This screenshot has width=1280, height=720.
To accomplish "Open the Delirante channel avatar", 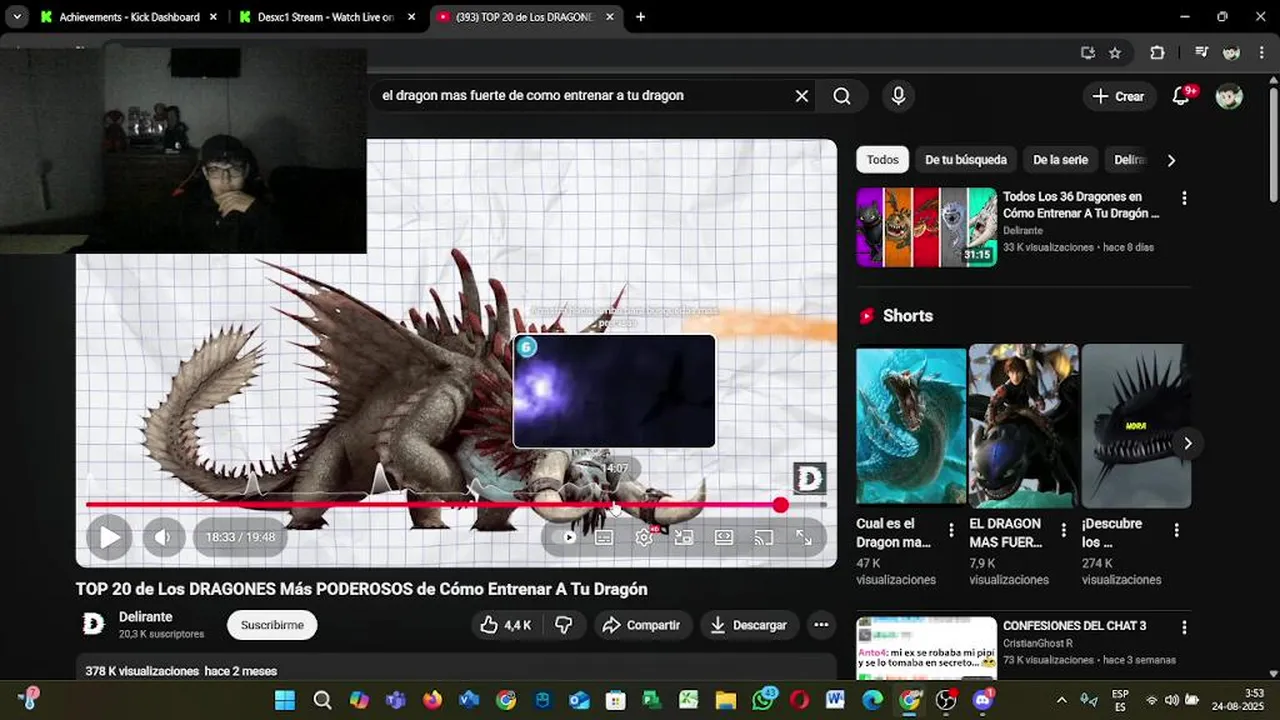I will point(93,624).
